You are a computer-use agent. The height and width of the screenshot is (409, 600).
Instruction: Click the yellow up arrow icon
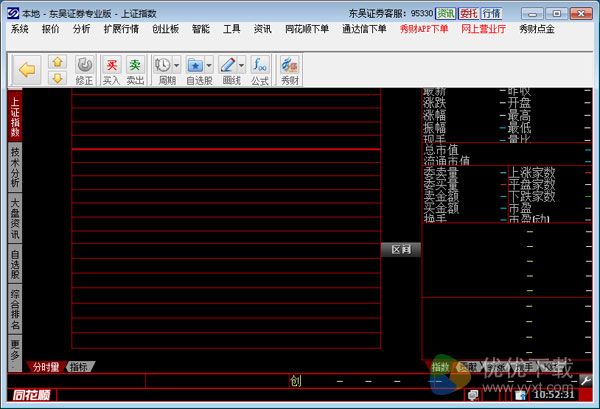coord(57,62)
